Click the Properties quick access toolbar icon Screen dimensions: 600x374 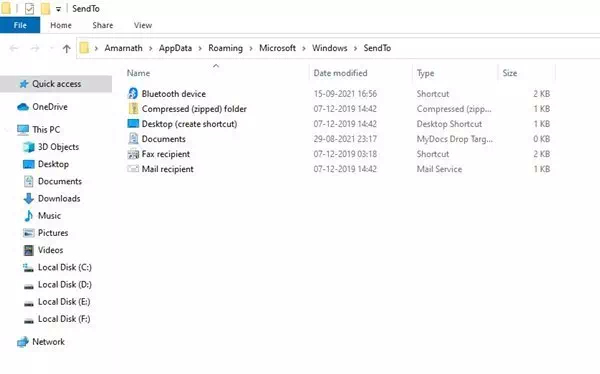click(x=29, y=8)
